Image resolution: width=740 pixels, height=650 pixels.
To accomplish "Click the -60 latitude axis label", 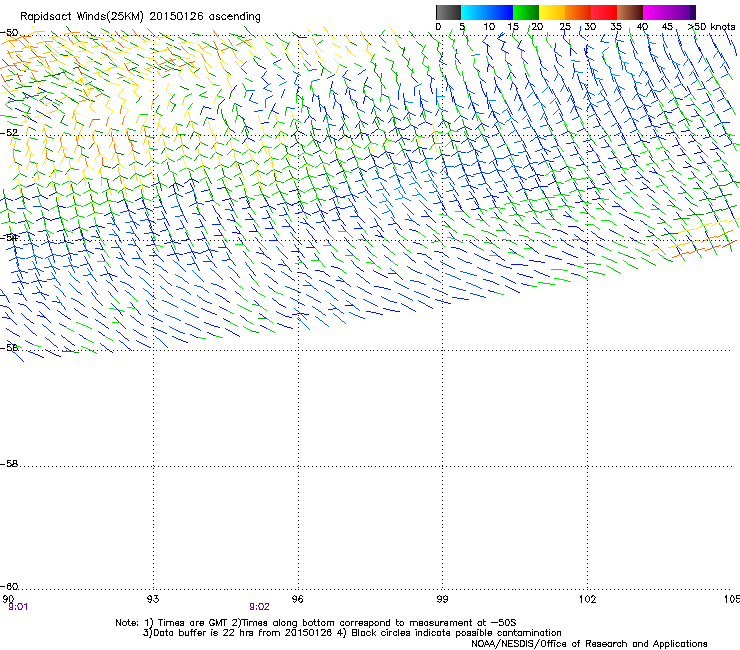I will click(x=9, y=587).
